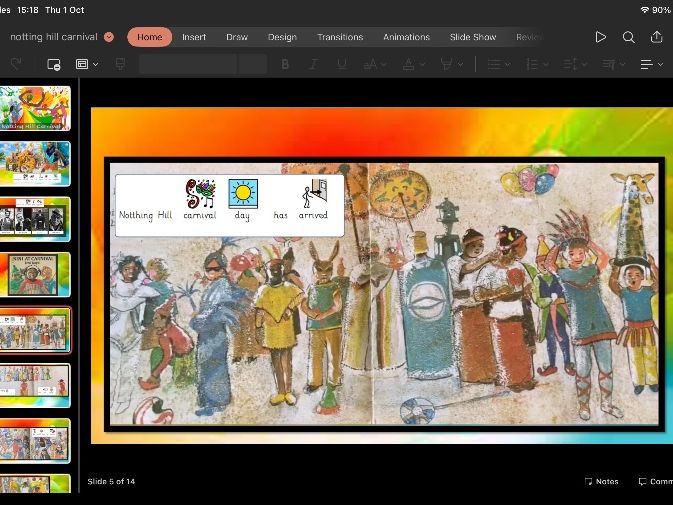Expand the highlight color chevron
The image size is (673, 505).
coord(460,65)
